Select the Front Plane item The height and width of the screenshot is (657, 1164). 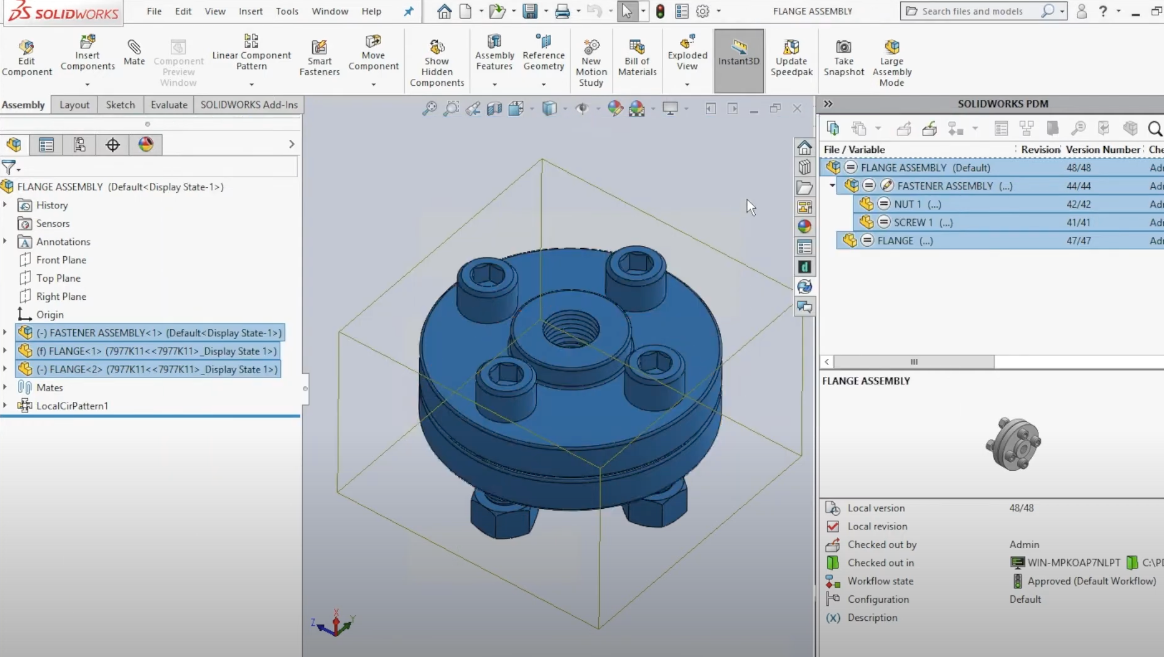tap(61, 260)
